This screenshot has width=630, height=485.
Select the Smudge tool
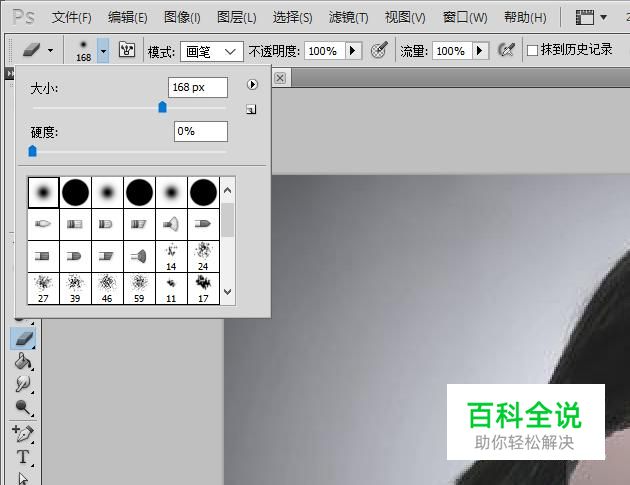(x=22, y=383)
